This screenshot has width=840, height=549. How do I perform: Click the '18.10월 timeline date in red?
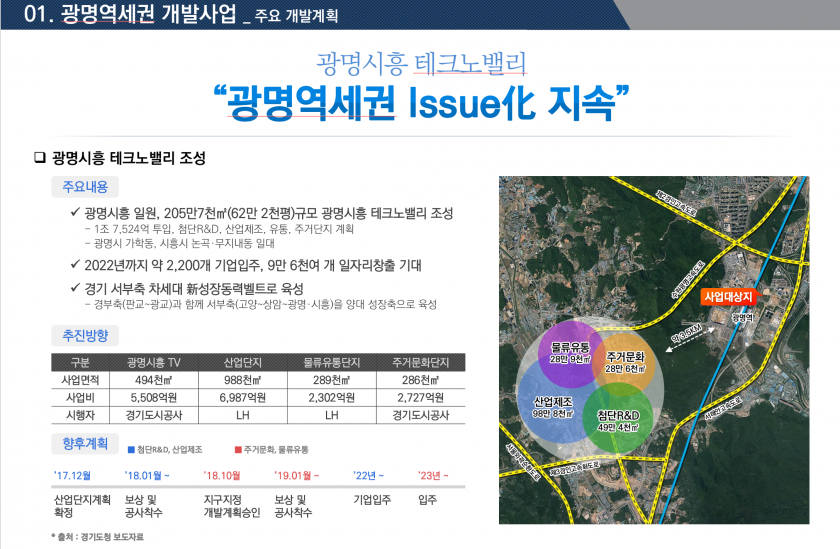222,475
